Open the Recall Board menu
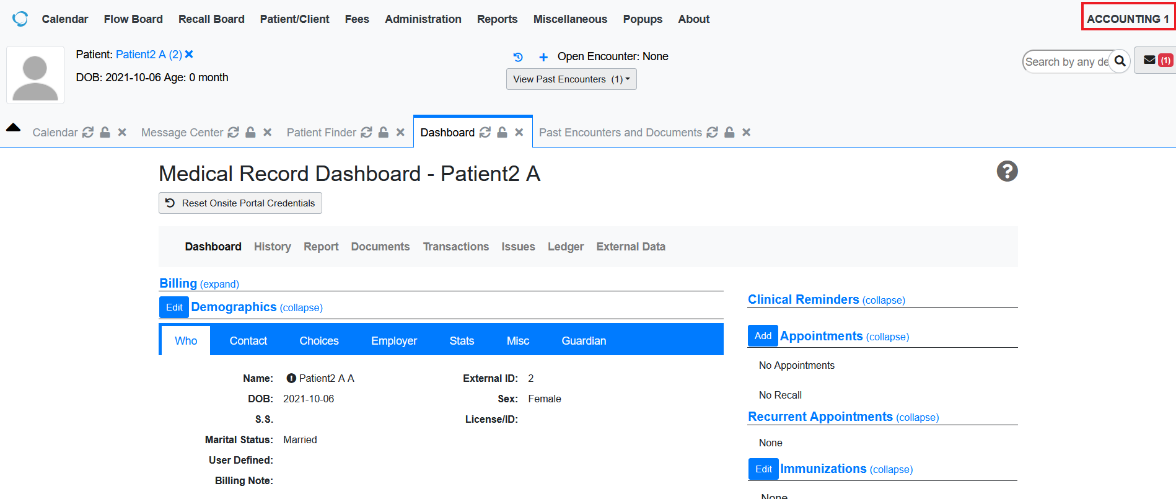Image resolution: width=1176 pixels, height=499 pixels. (212, 20)
